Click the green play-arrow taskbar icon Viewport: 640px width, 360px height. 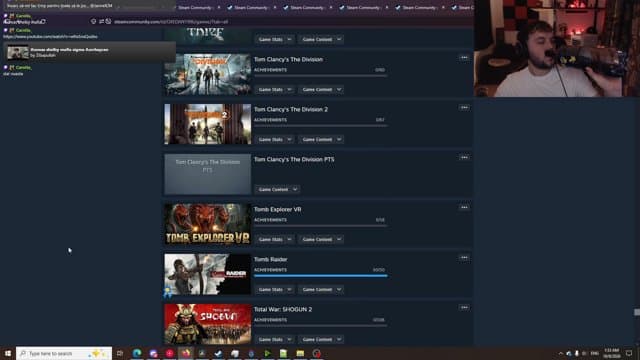(267, 353)
